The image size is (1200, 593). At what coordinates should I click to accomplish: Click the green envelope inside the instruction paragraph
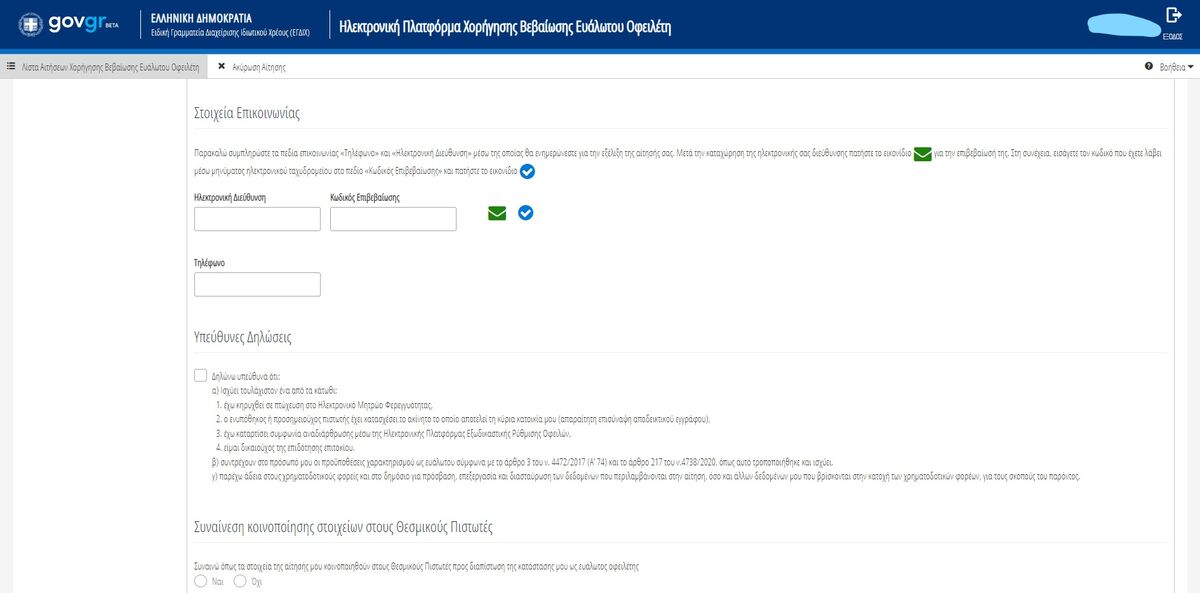tap(922, 154)
